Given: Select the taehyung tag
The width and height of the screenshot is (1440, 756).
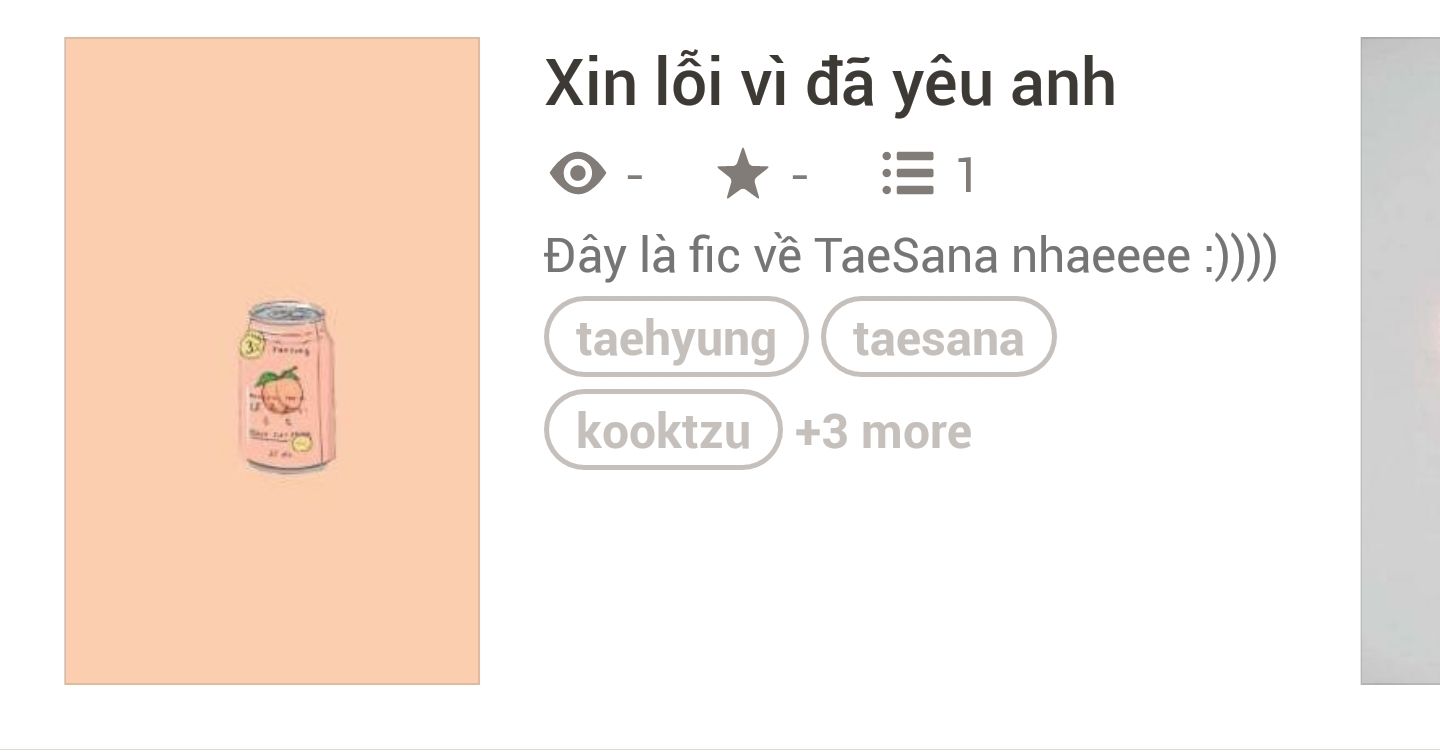Looking at the screenshot, I should [x=676, y=337].
